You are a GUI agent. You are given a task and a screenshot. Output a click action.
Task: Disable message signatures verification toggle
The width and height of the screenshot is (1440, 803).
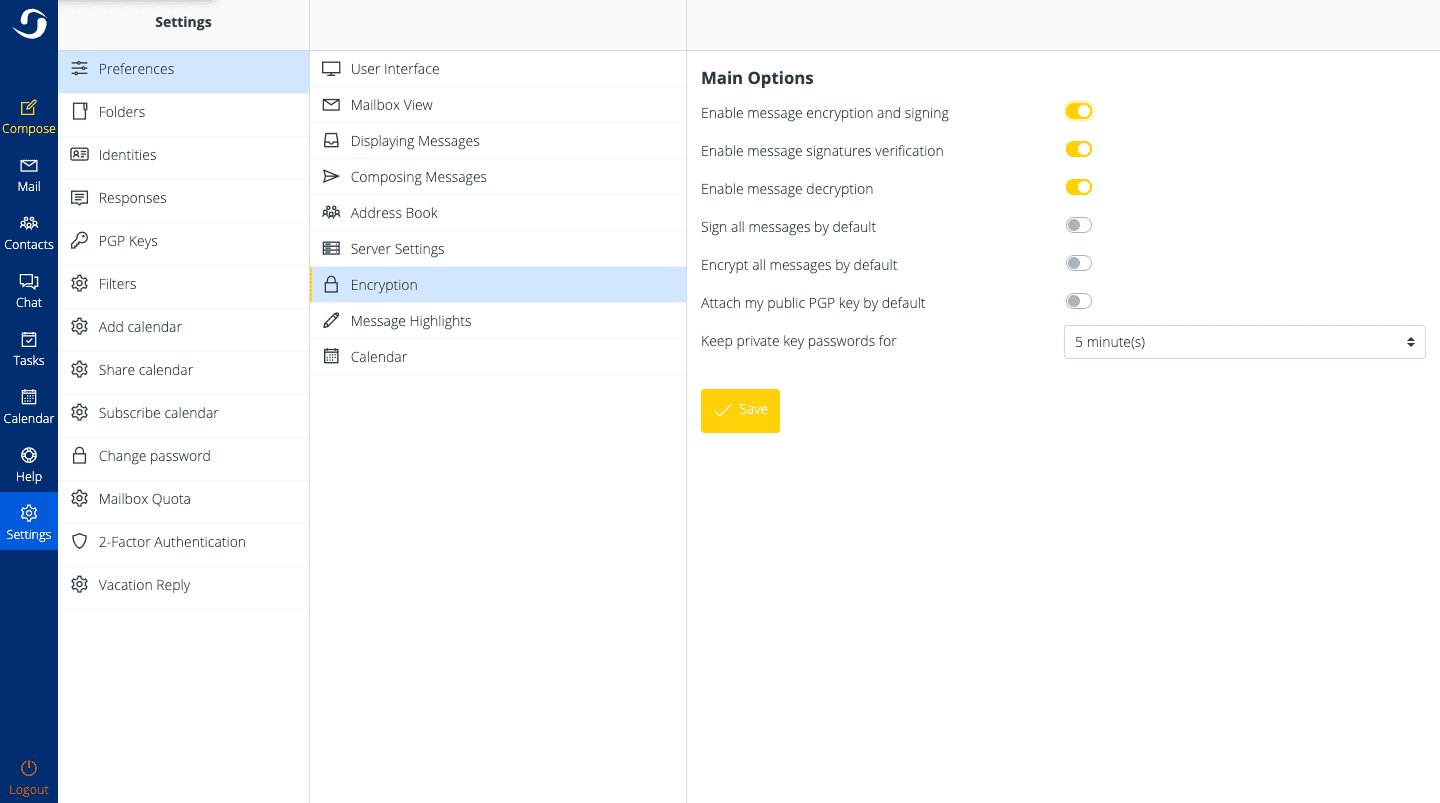click(x=1078, y=150)
